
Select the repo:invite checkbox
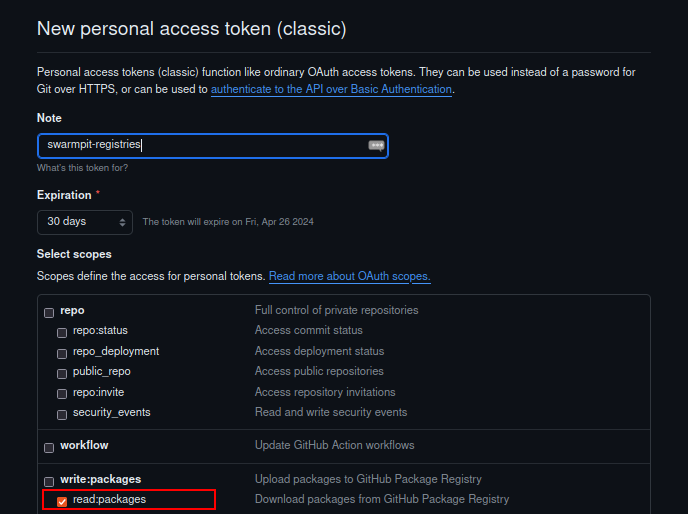pos(62,394)
